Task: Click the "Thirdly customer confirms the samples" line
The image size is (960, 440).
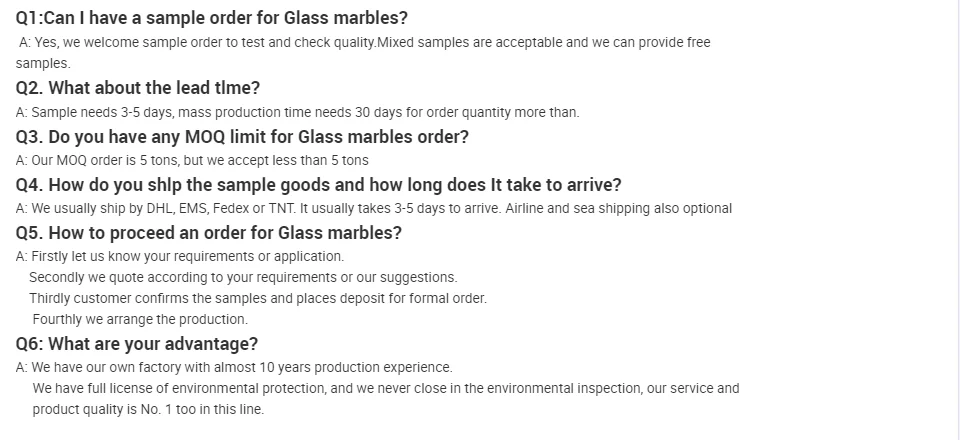Action: click(x=258, y=298)
